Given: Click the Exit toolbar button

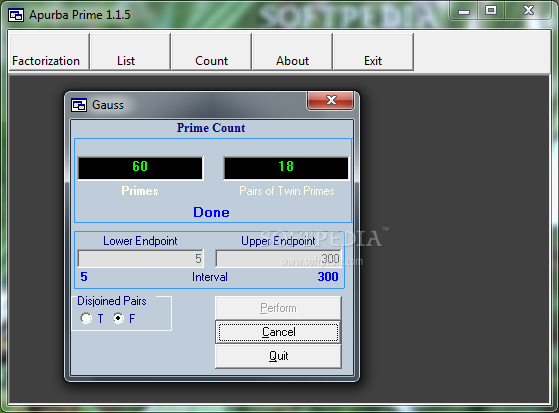Looking at the screenshot, I should pyautogui.click(x=373, y=52).
